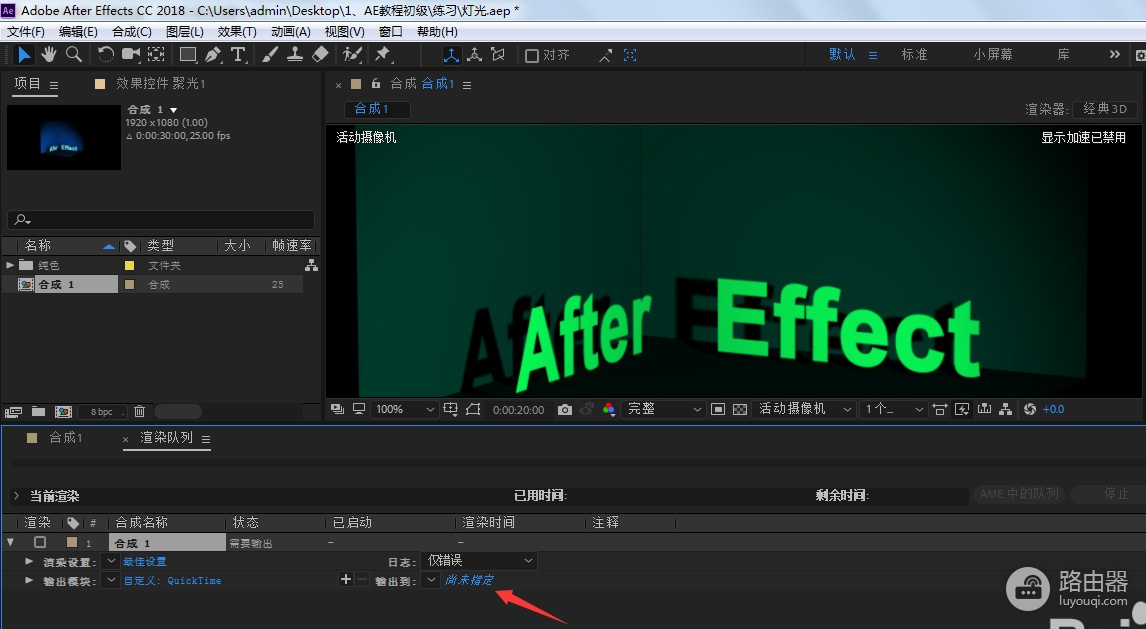Screen dimensions: 1146x629
Task: Open the 合成(C) menu
Action: coord(132,31)
